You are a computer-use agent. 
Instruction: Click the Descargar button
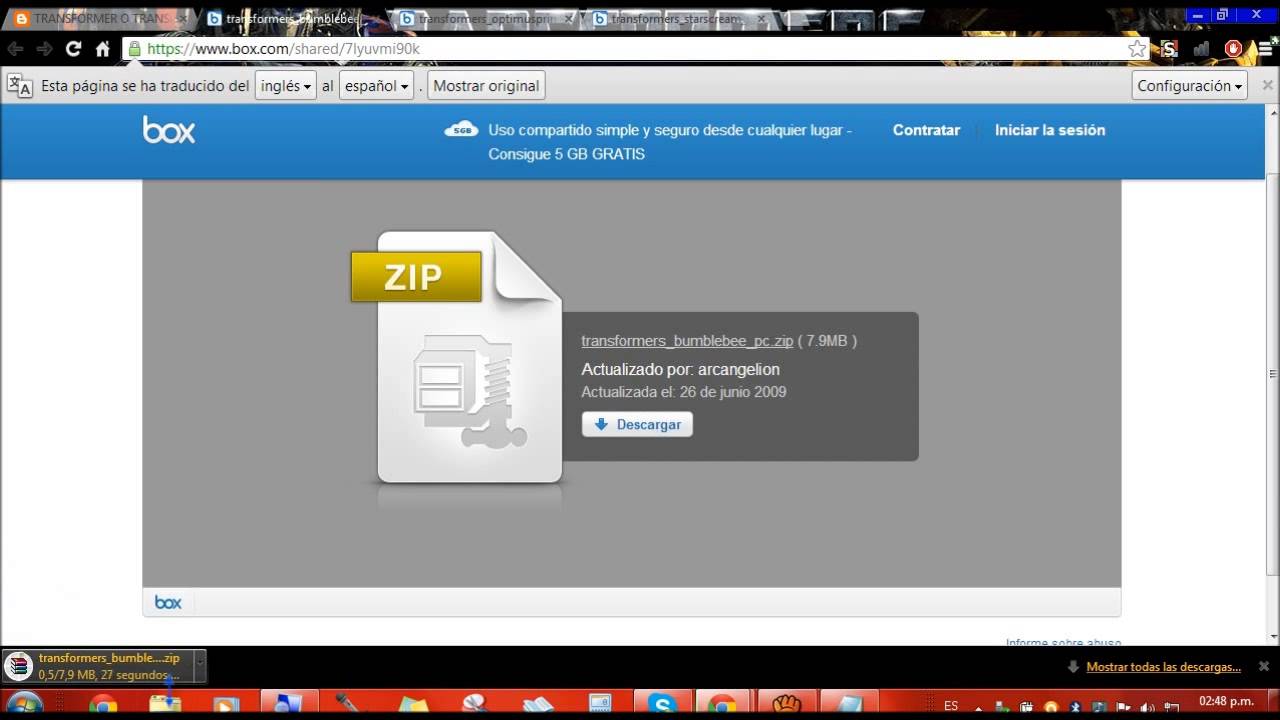[x=637, y=424]
